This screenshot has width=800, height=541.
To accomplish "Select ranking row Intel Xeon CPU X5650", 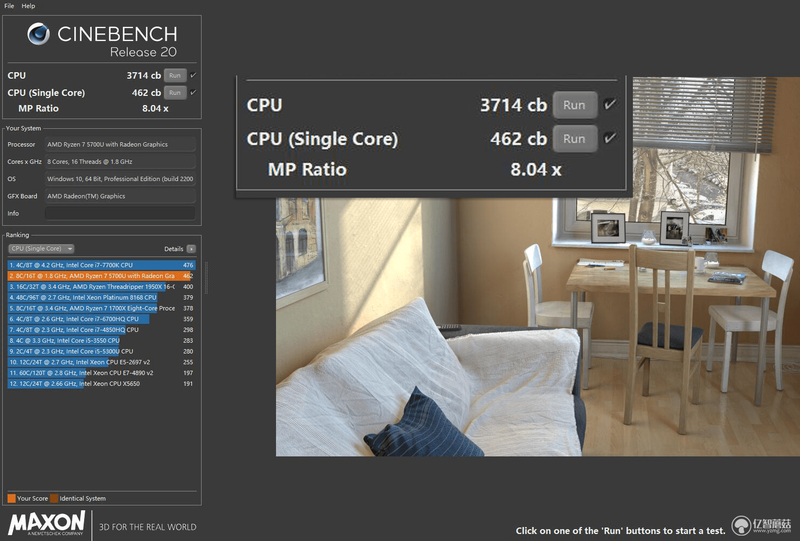I will [101, 383].
